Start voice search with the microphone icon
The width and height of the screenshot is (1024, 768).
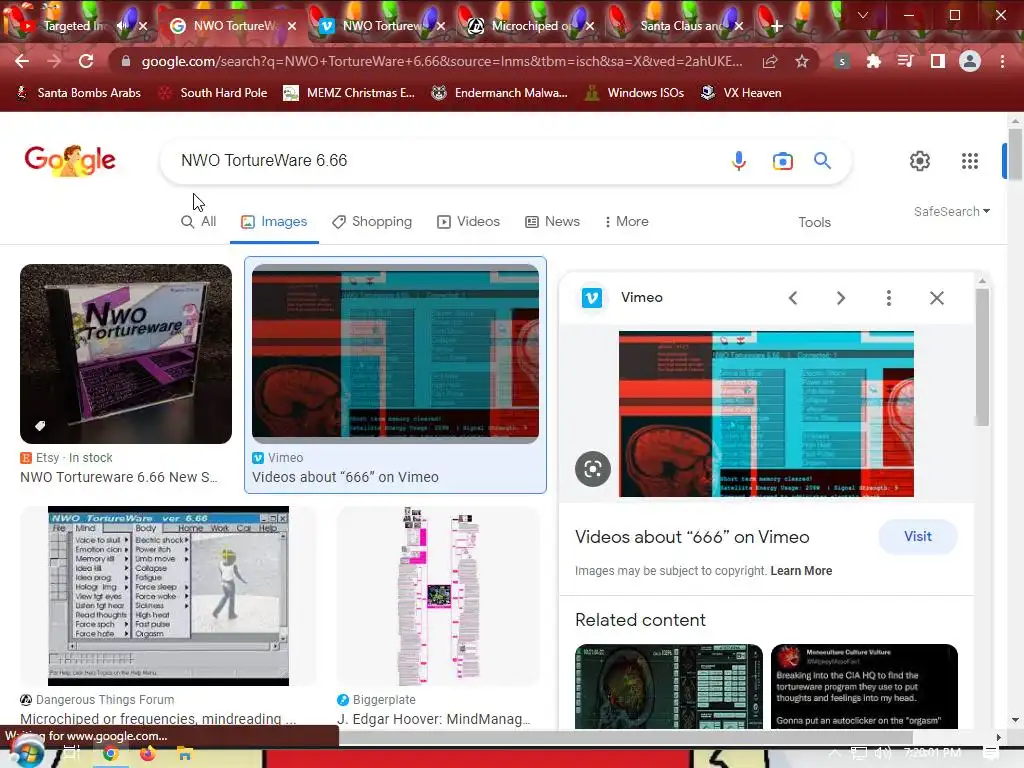pos(739,161)
